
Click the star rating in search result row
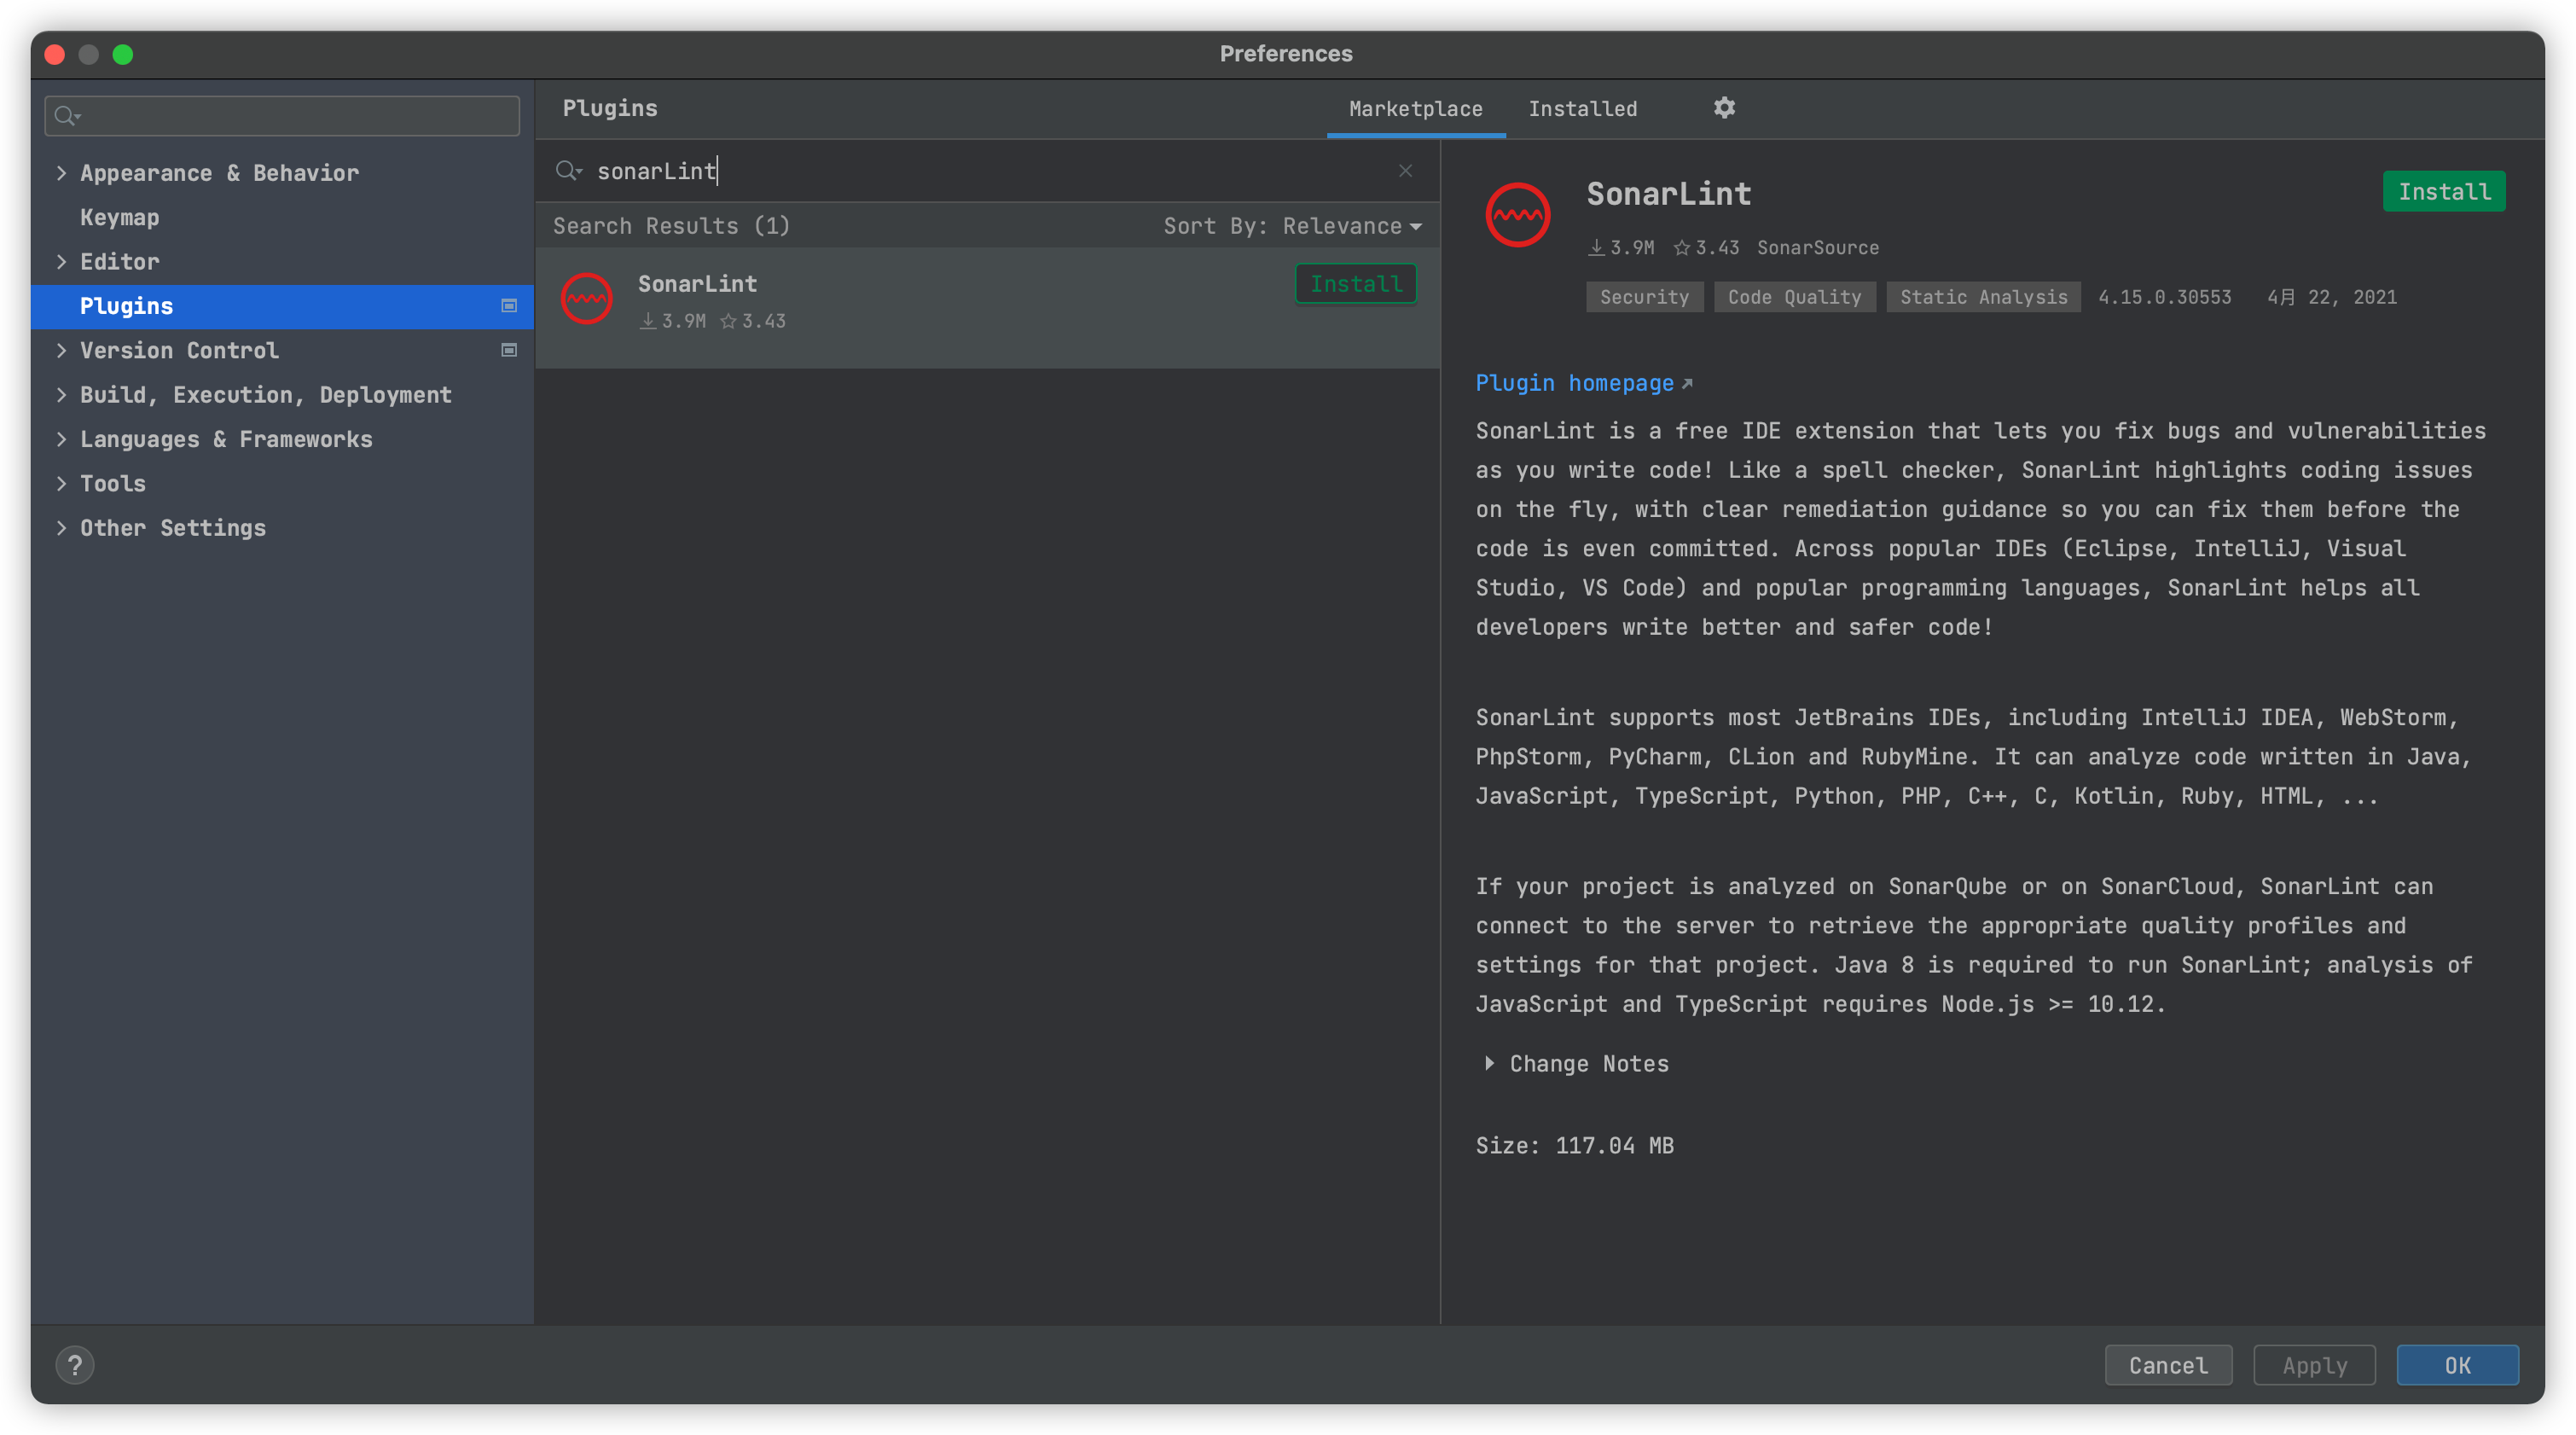pos(753,321)
